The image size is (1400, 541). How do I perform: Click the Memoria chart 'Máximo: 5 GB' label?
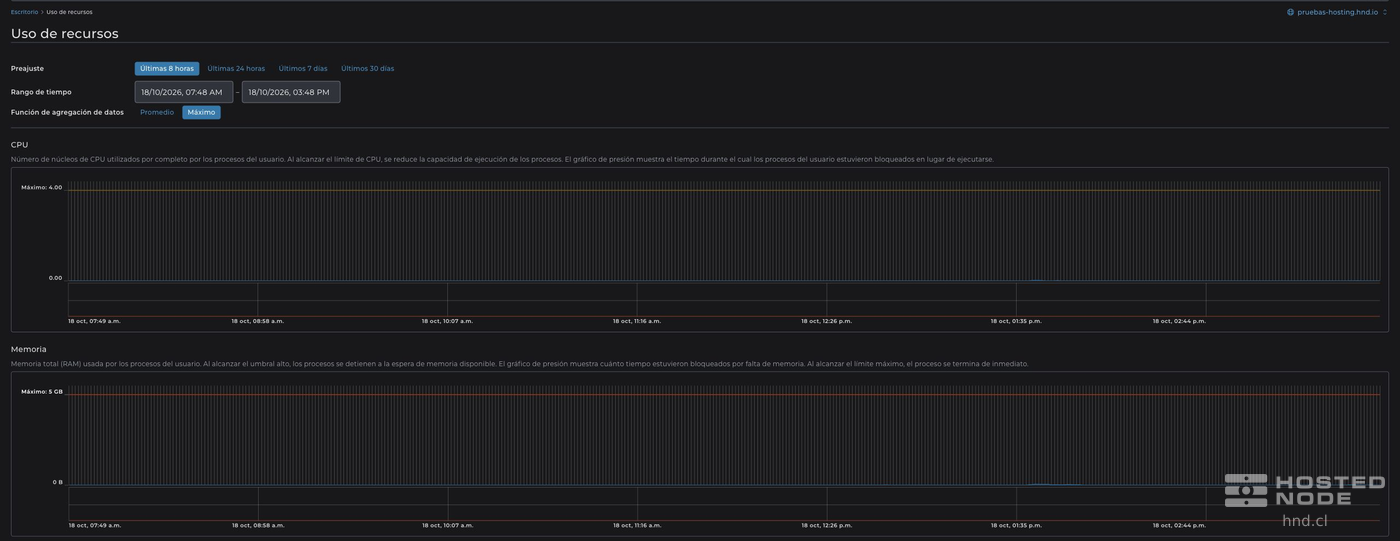[41, 391]
